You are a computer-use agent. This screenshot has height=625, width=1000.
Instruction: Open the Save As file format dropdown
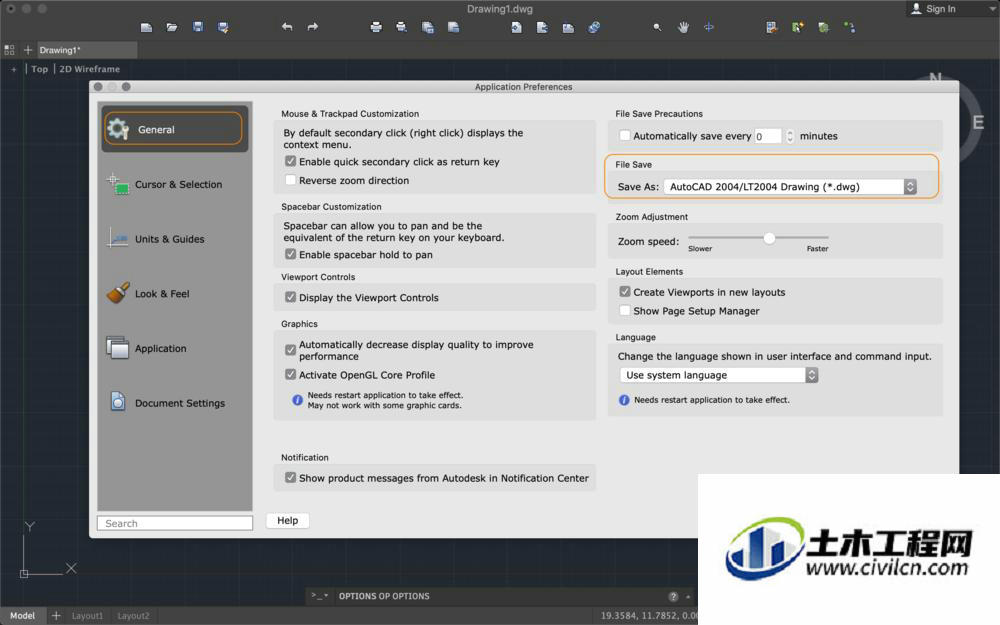click(x=790, y=186)
